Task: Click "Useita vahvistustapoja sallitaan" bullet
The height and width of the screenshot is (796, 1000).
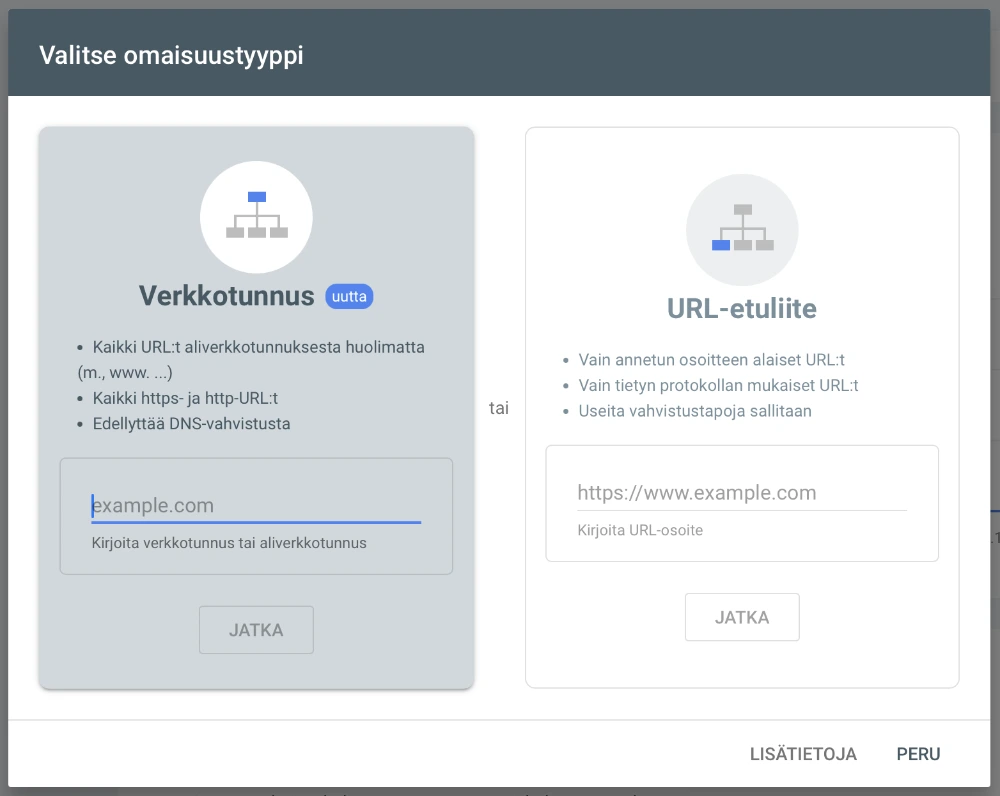Action: [x=695, y=411]
